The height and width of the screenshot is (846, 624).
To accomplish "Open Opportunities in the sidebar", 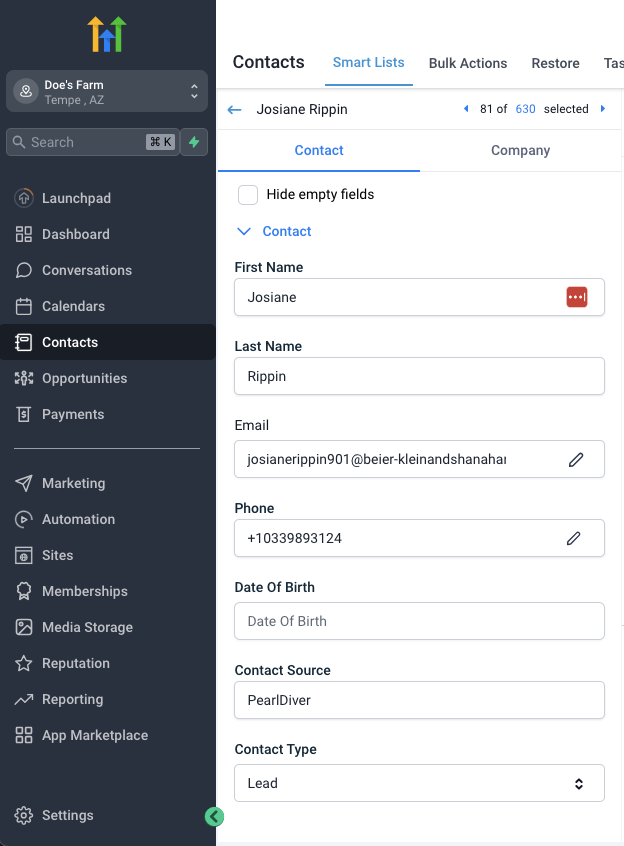I will click(x=84, y=378).
